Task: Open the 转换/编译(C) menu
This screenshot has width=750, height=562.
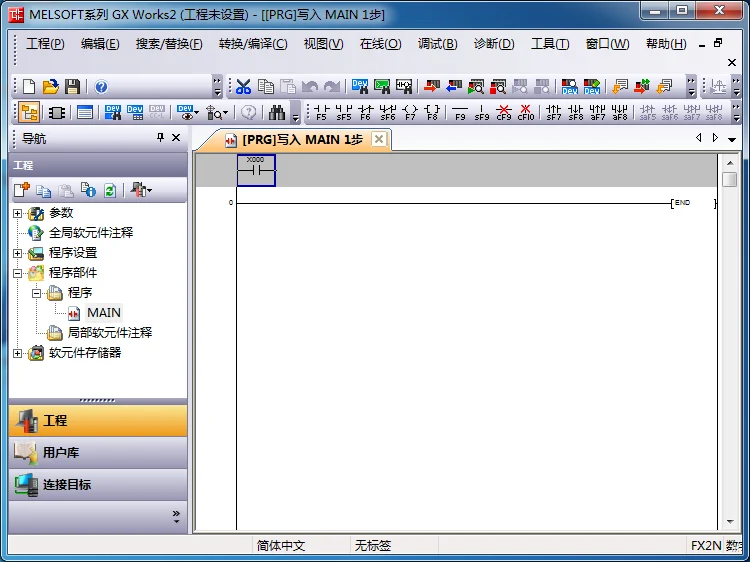Action: pos(253,44)
